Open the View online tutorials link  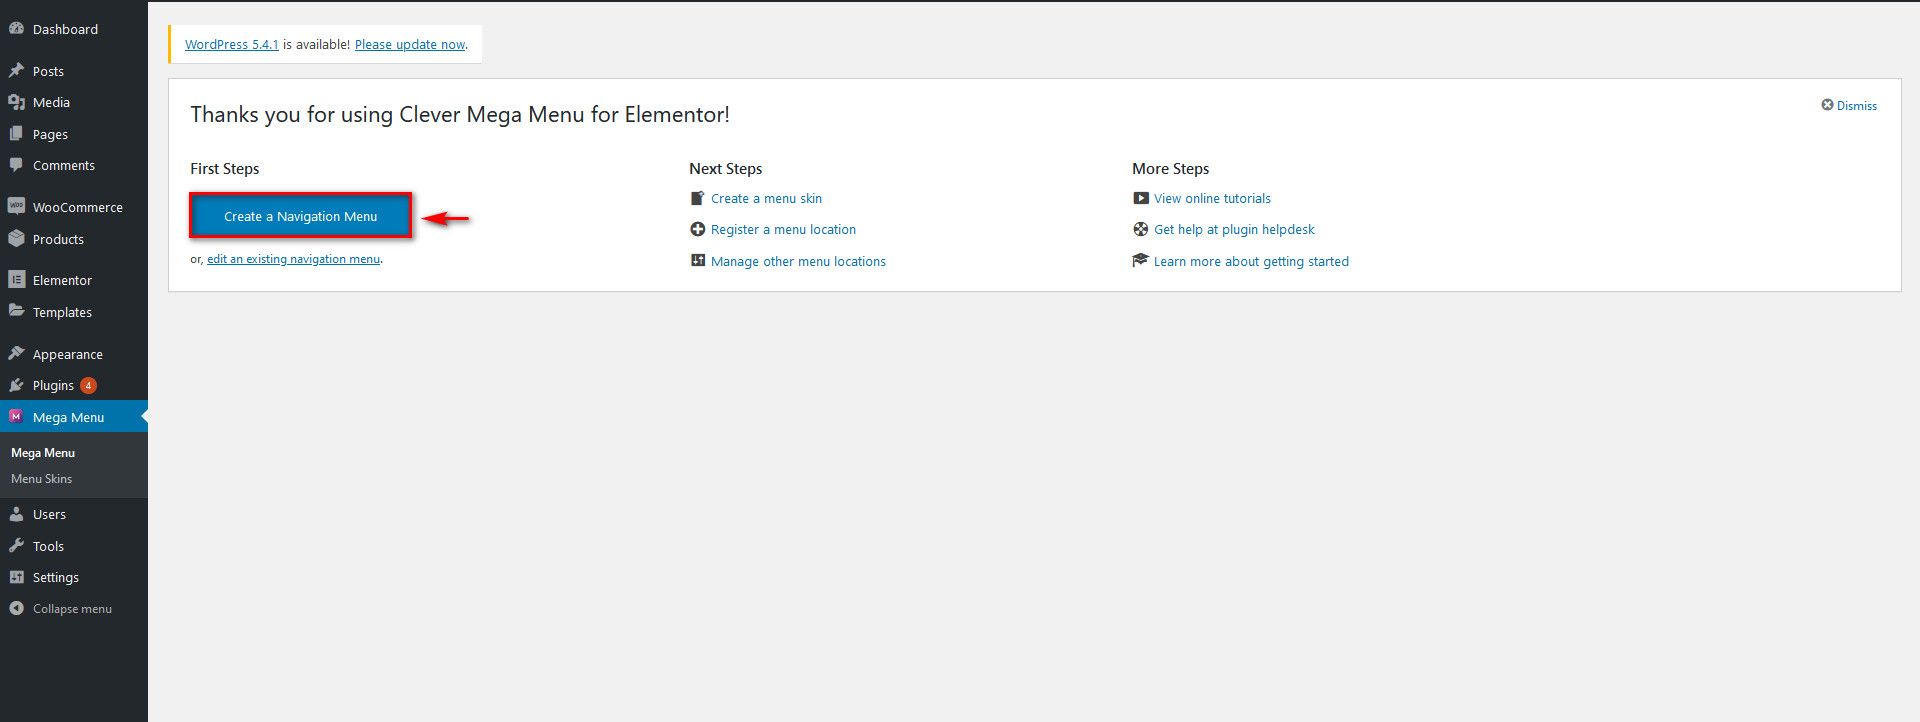[x=1212, y=198]
